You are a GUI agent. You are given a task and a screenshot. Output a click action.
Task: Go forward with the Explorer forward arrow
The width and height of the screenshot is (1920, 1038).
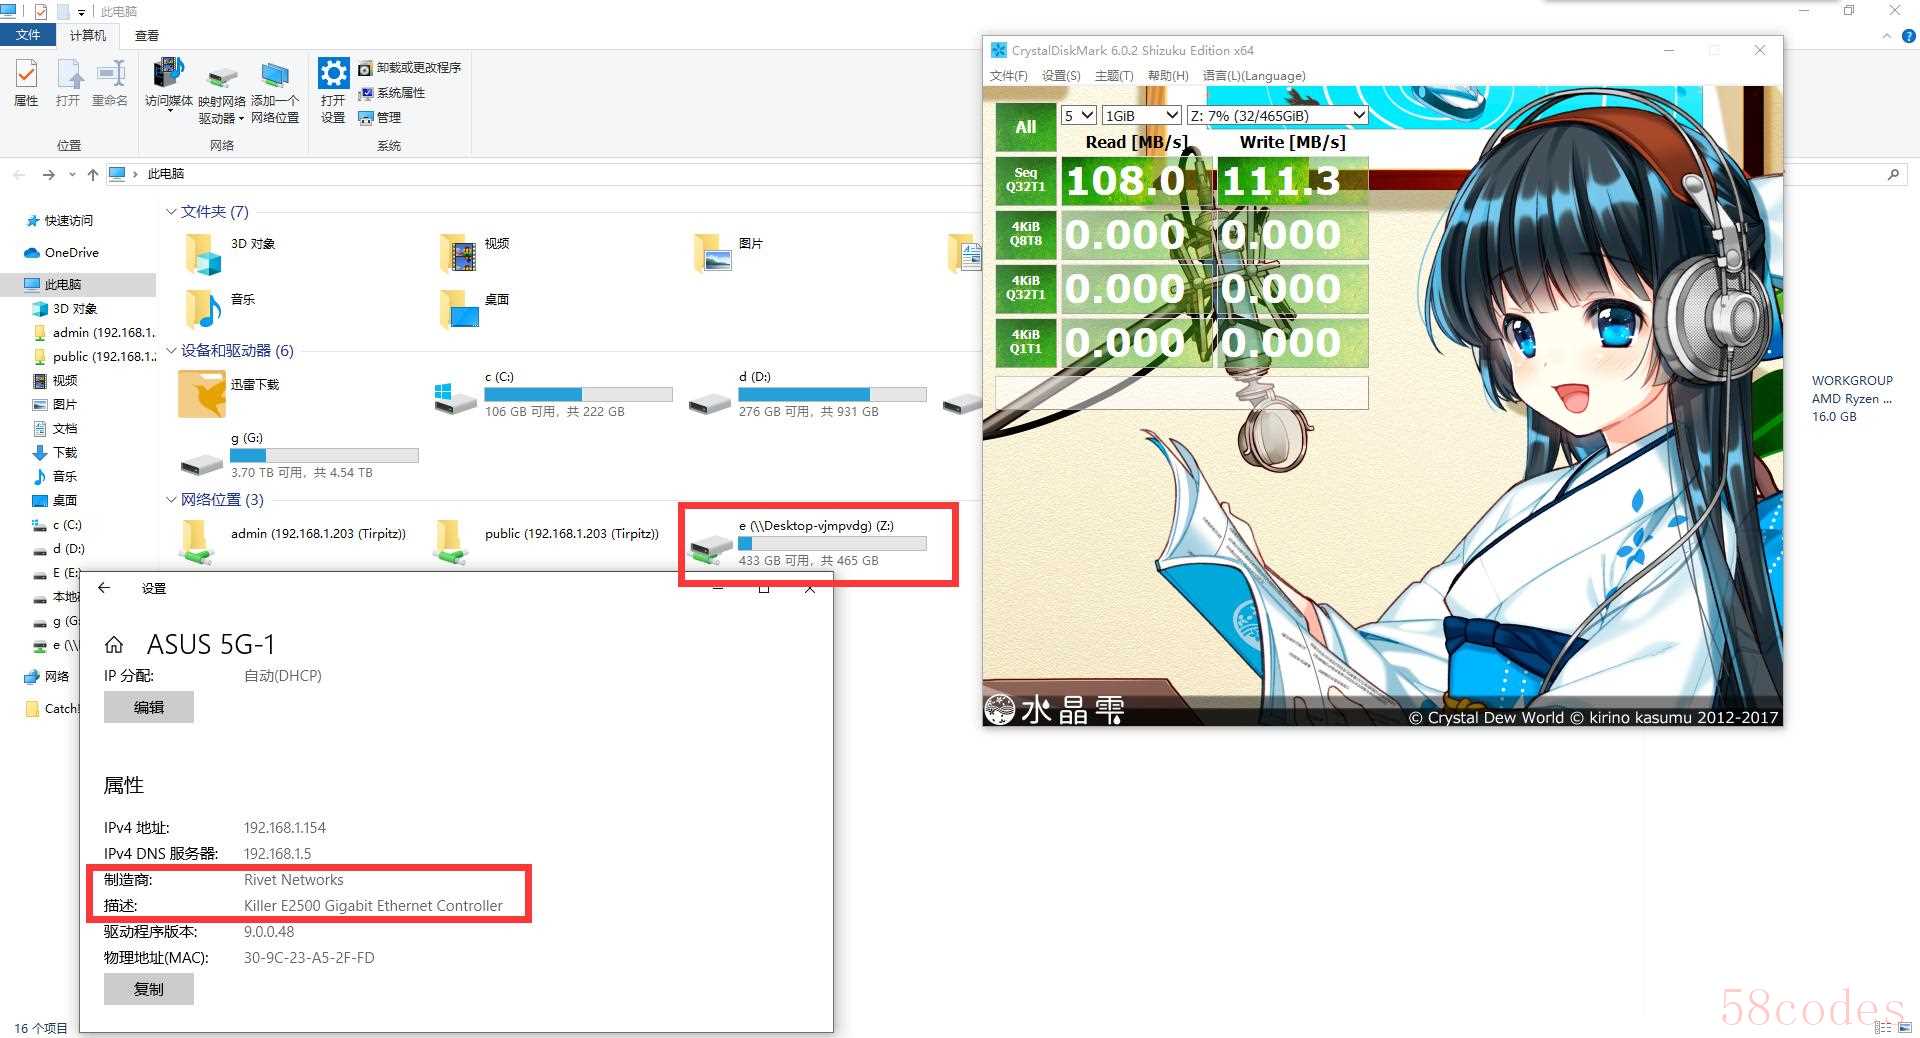(x=48, y=175)
